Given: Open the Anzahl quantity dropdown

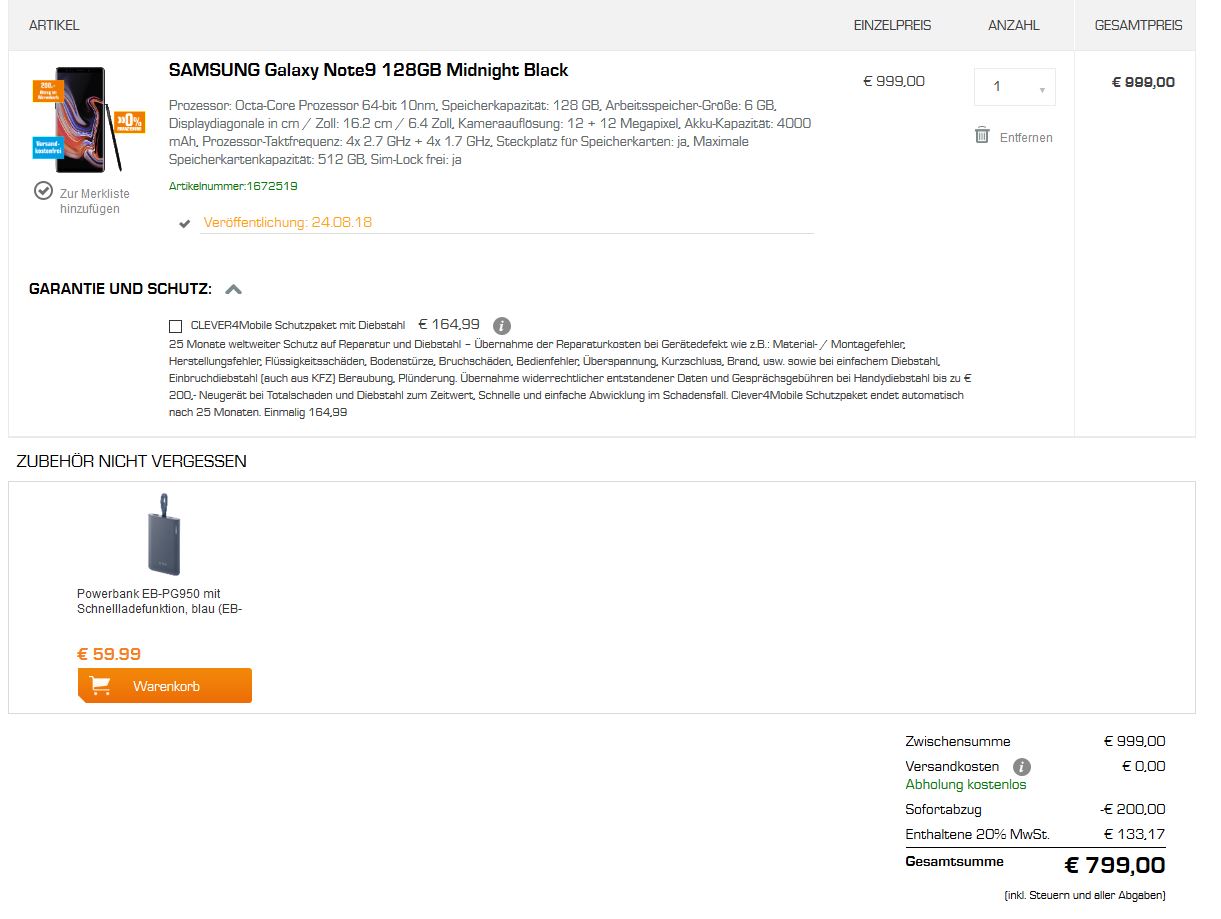Looking at the screenshot, I should 1014,87.
